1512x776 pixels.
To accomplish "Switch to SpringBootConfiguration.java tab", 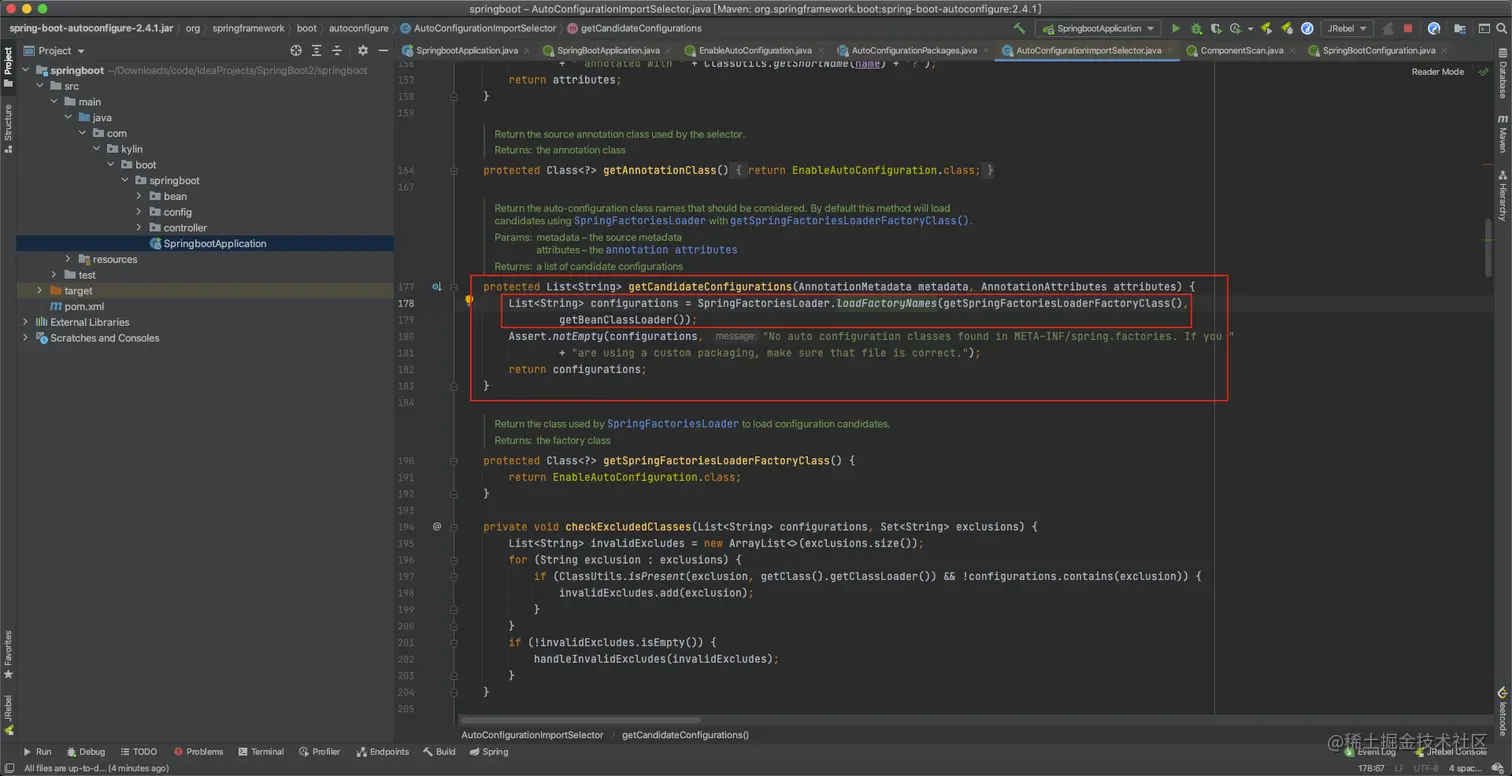I will (1378, 50).
